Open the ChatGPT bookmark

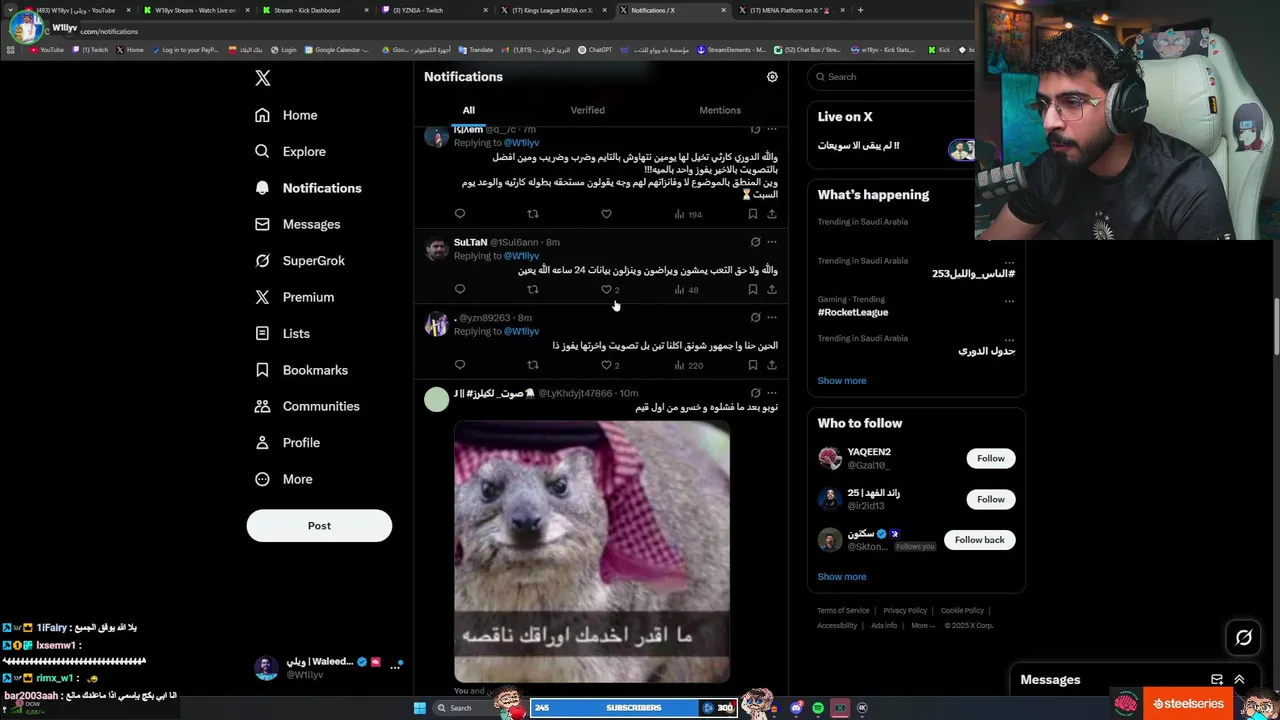tap(595, 49)
